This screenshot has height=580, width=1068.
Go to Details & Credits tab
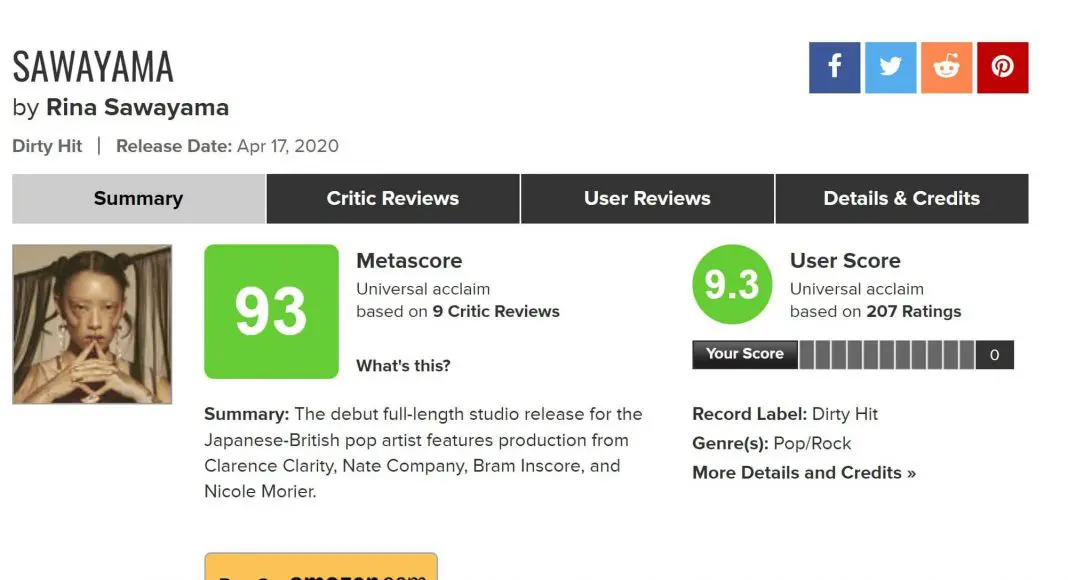[901, 198]
